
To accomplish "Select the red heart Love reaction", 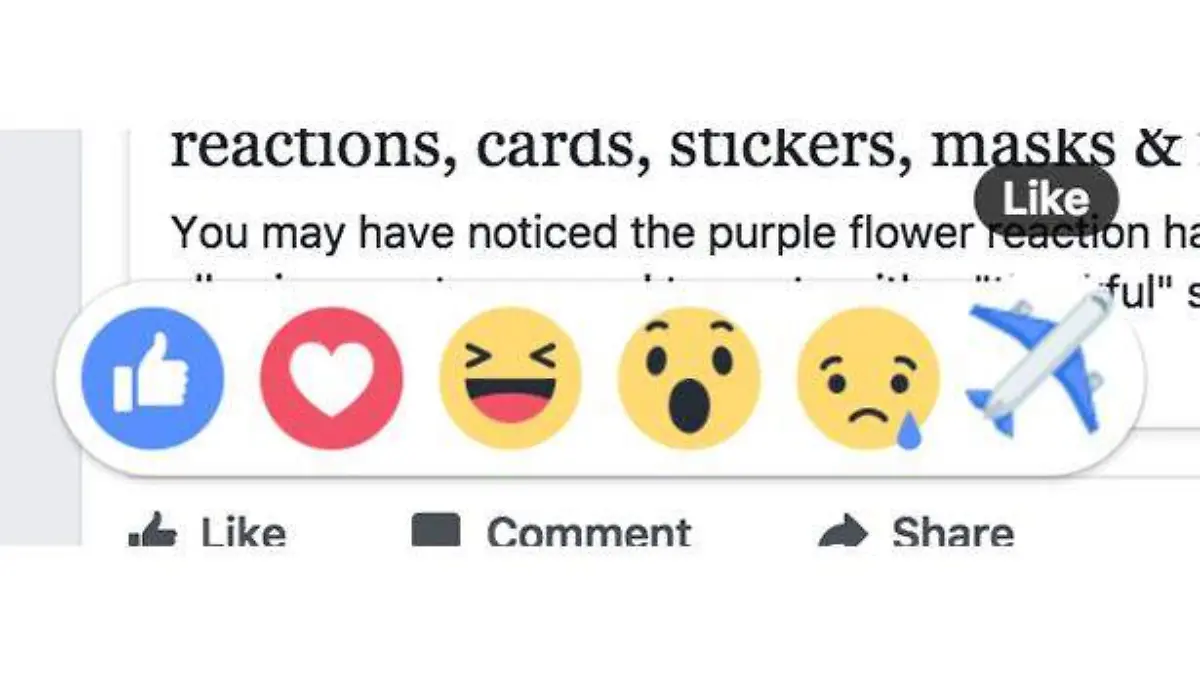I will coord(331,378).
